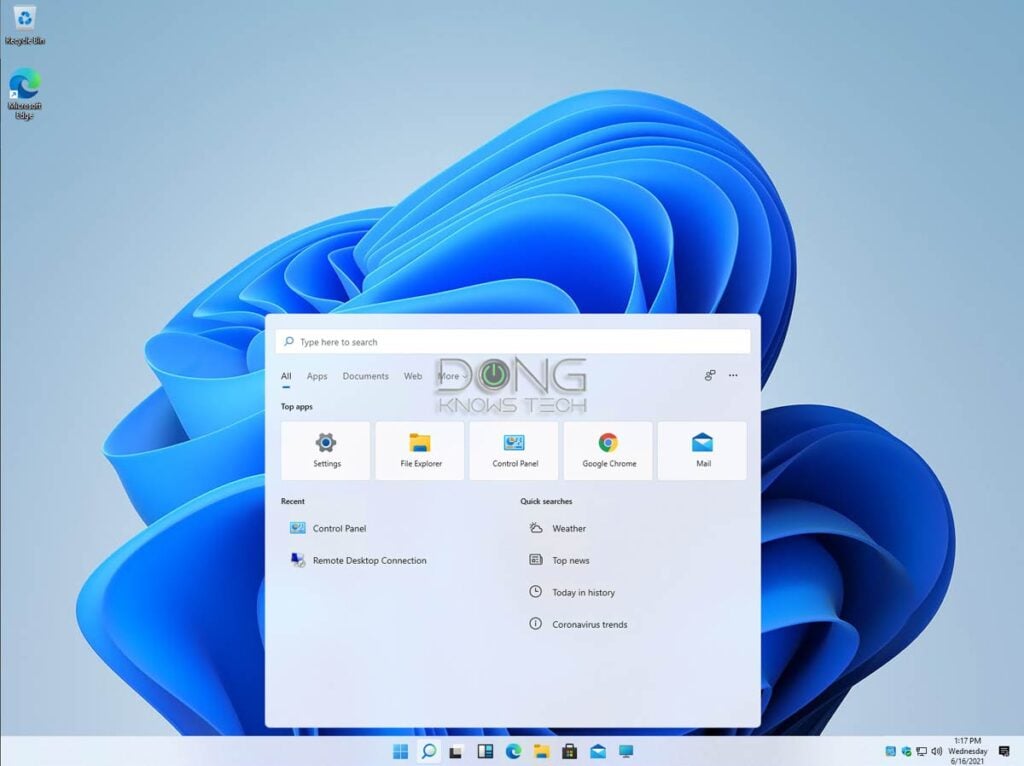Click the Search magnifier in the taskbar
The width and height of the screenshot is (1024, 766).
click(x=428, y=752)
